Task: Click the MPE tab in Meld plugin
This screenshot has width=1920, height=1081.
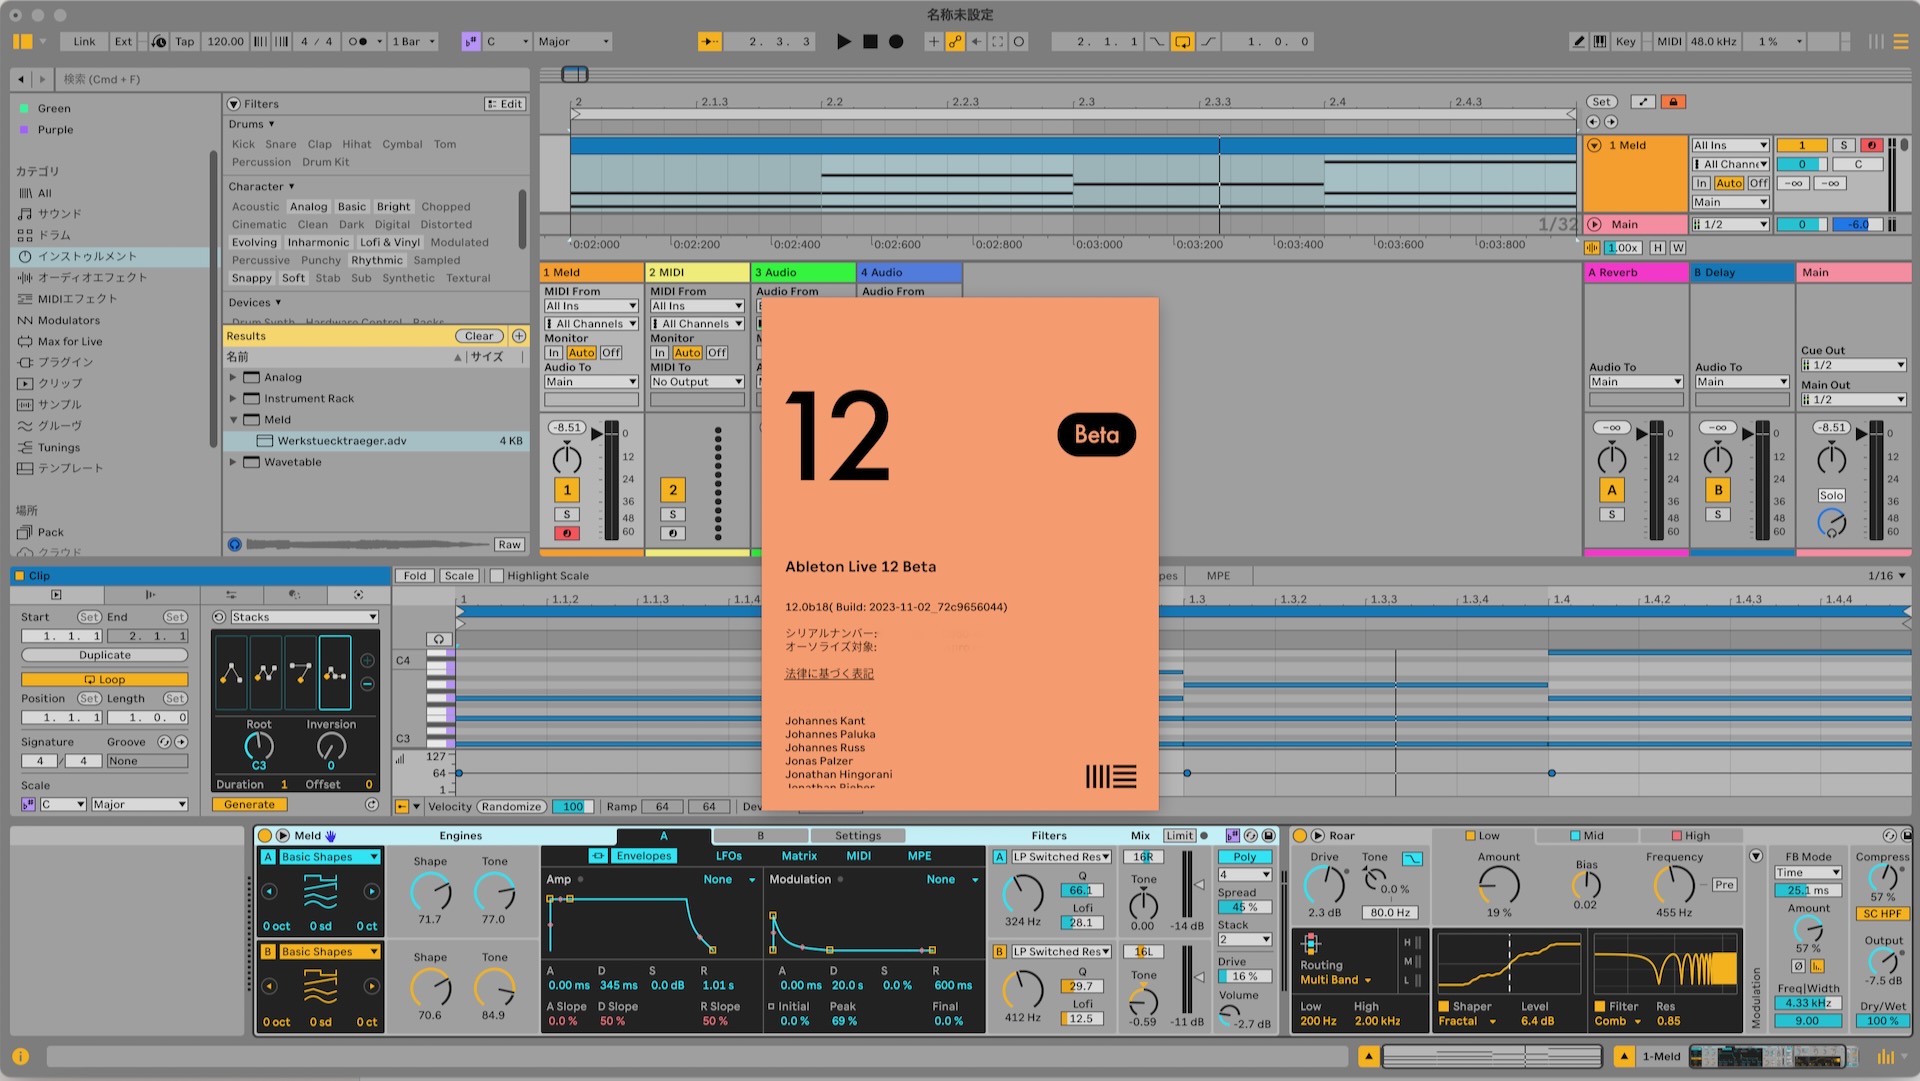Action: click(x=919, y=856)
